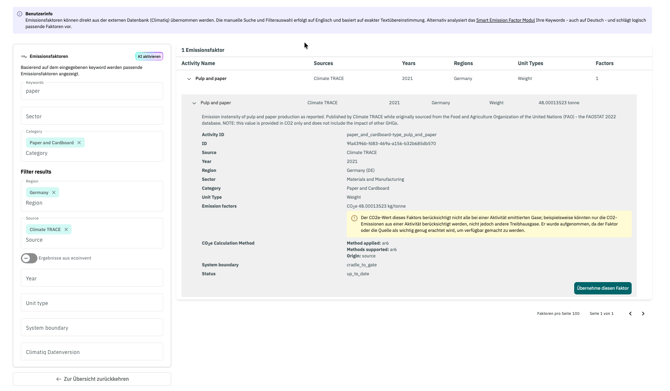Click the Sources column header
This screenshot has width=670, height=391.
[x=323, y=63]
